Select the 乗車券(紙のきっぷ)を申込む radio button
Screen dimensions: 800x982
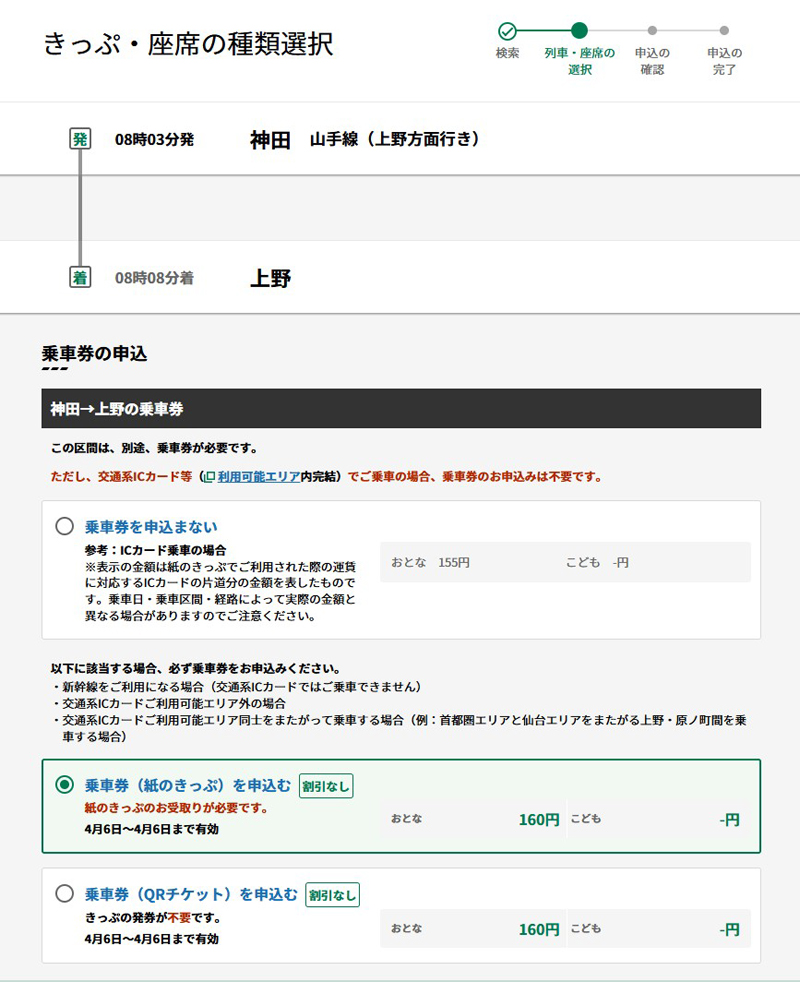65,785
